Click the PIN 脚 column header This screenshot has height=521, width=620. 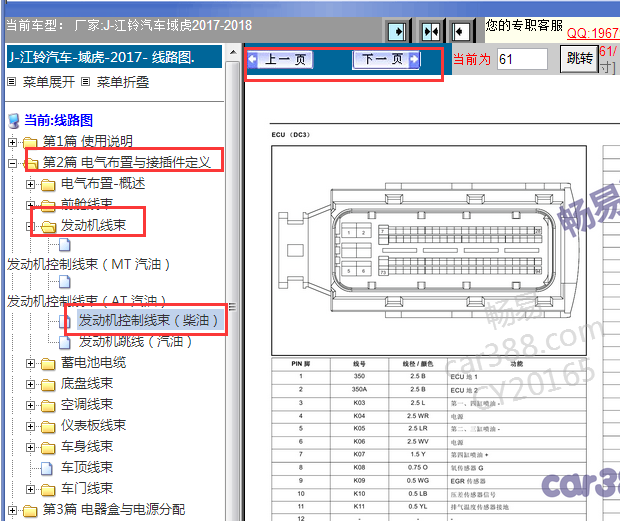point(301,364)
